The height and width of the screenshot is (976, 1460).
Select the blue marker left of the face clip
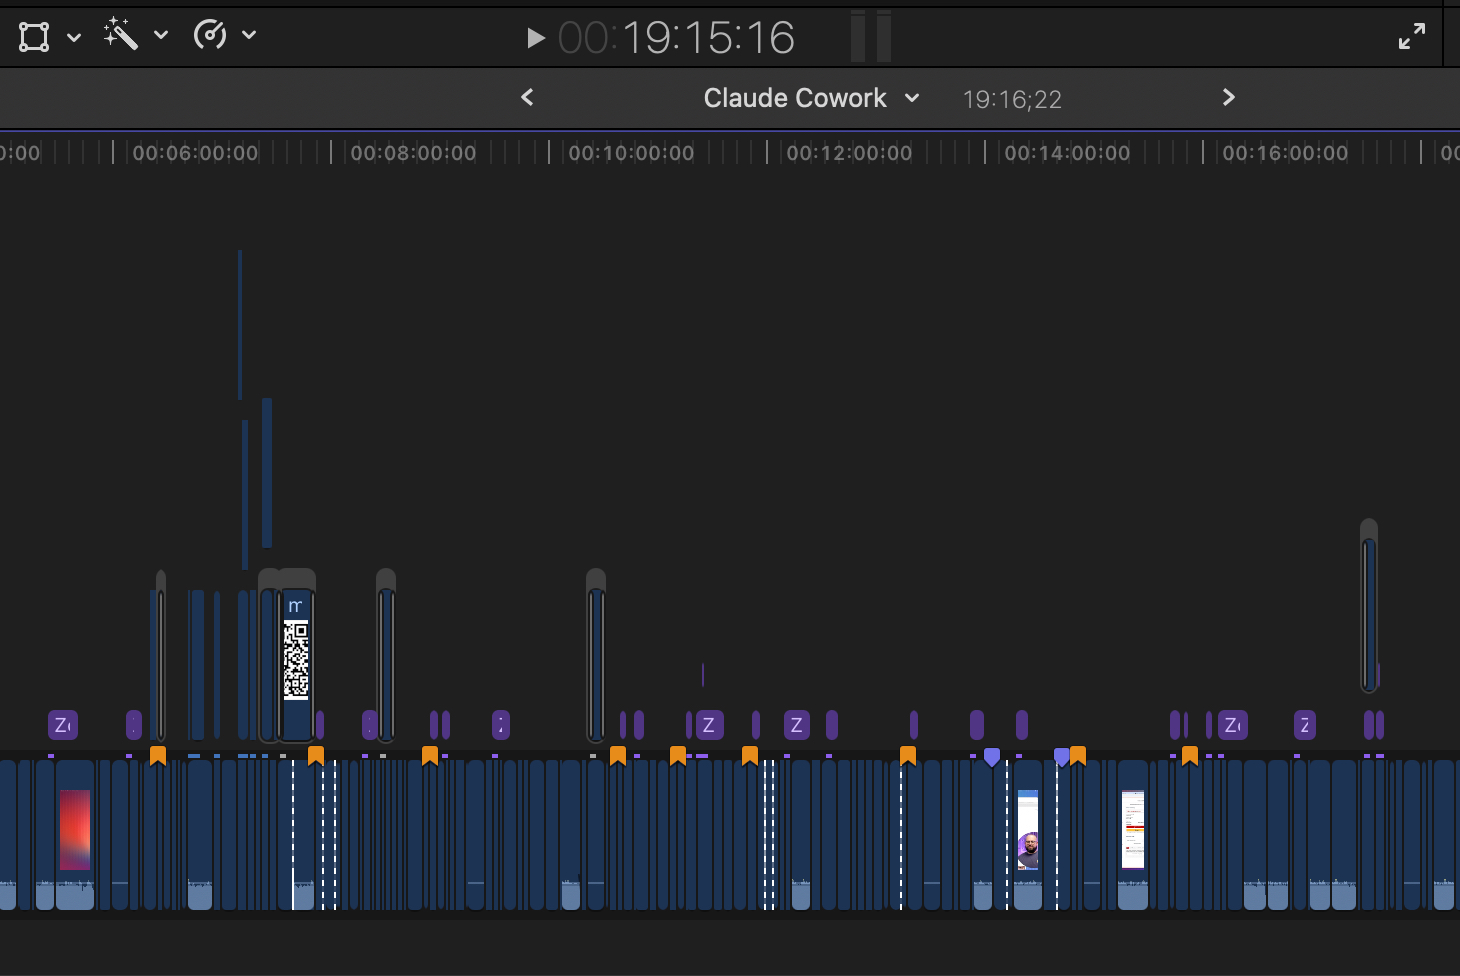click(992, 757)
